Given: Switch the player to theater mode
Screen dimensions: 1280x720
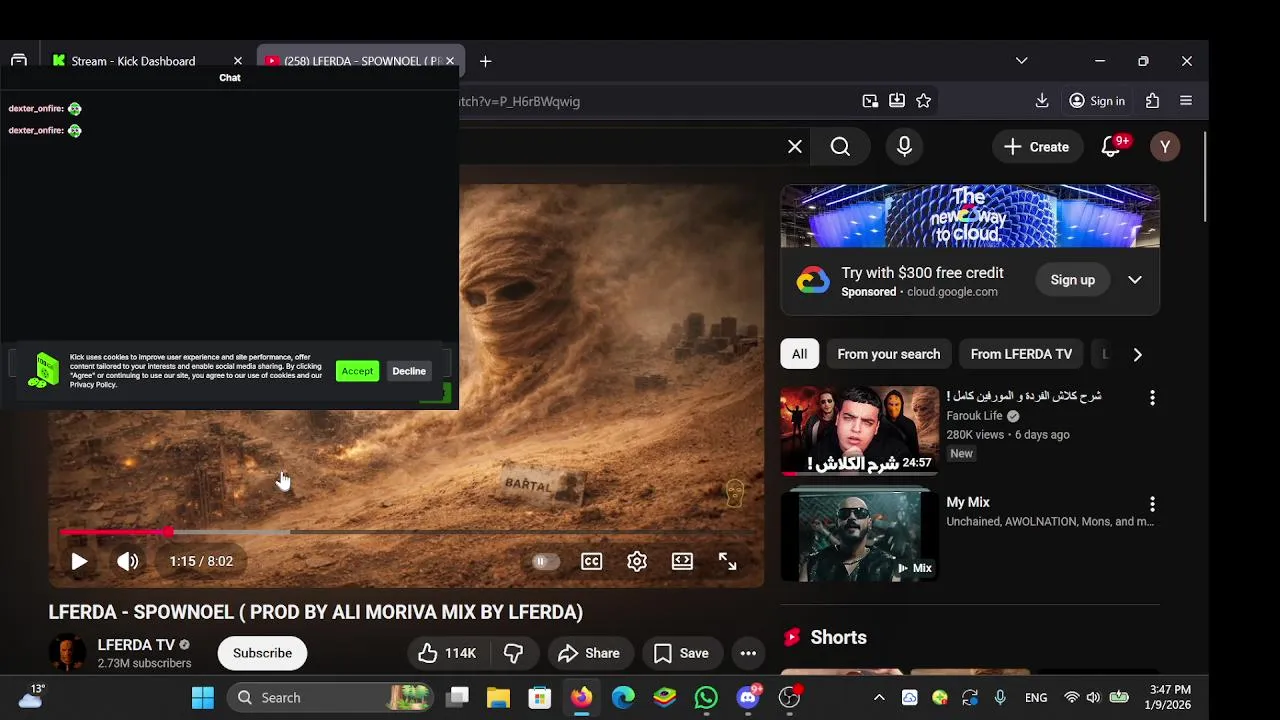Looking at the screenshot, I should point(682,561).
